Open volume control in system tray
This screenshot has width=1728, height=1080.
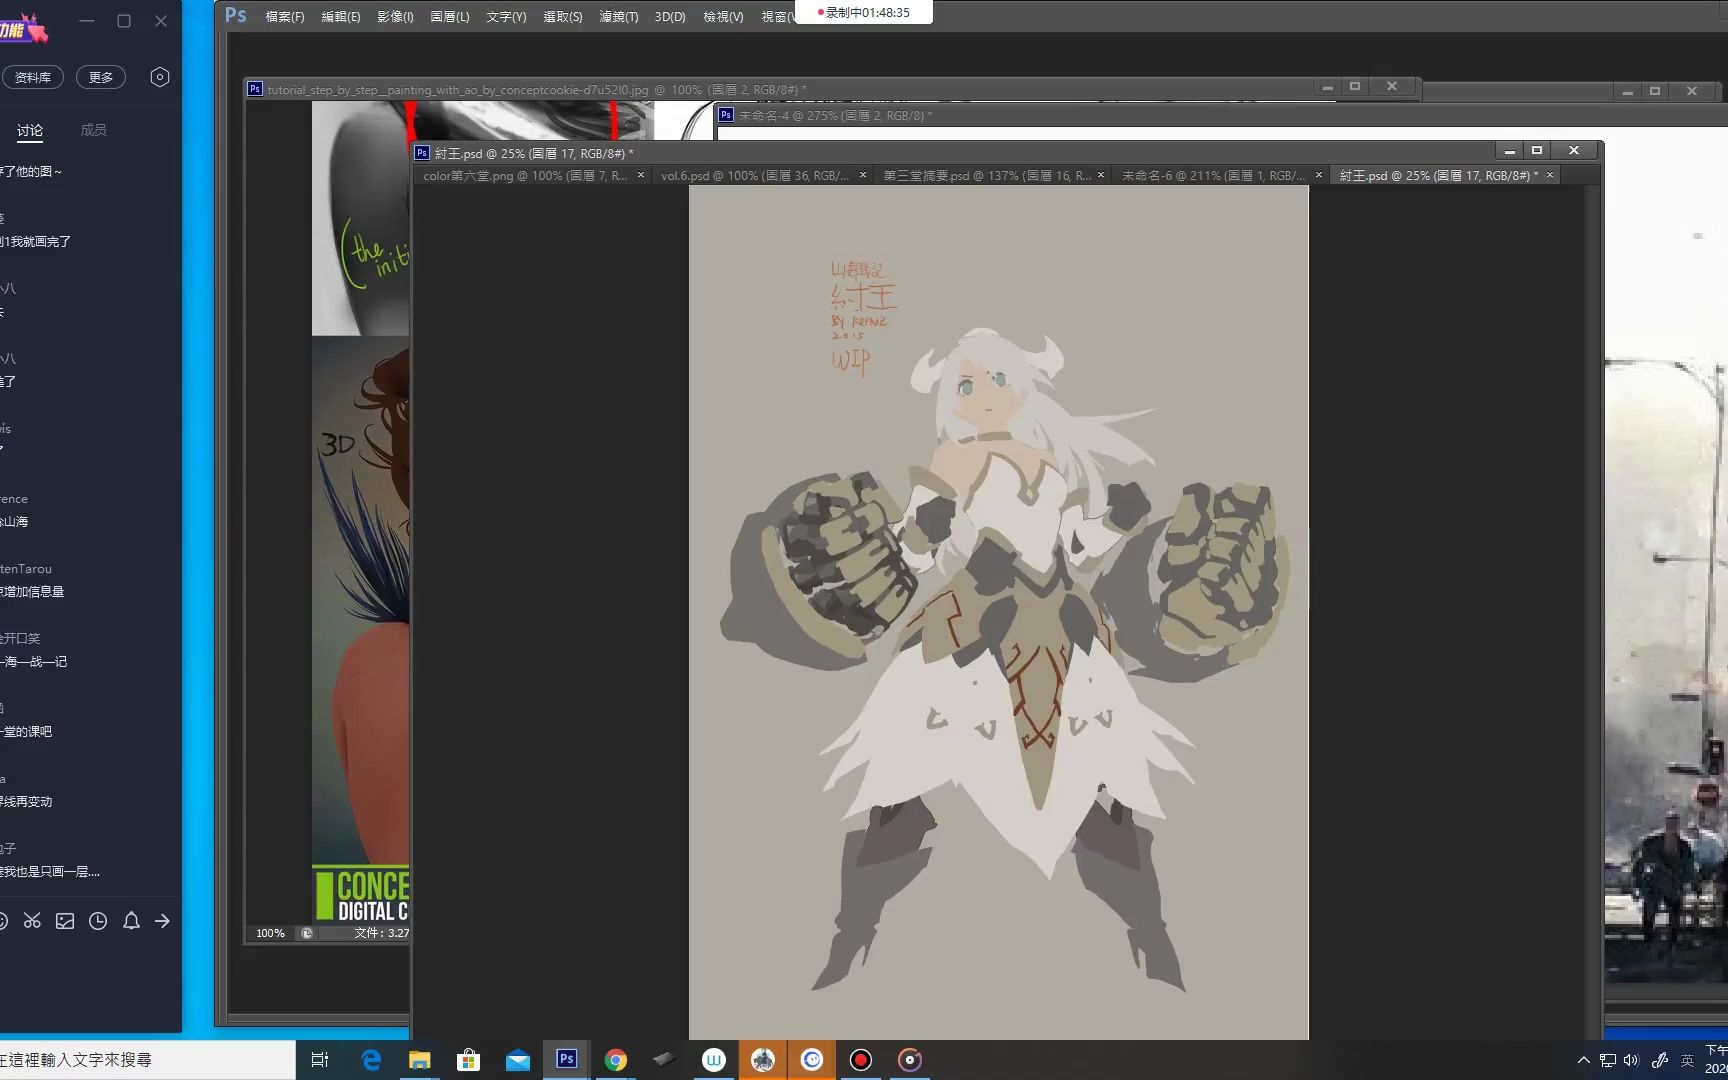click(1632, 1060)
